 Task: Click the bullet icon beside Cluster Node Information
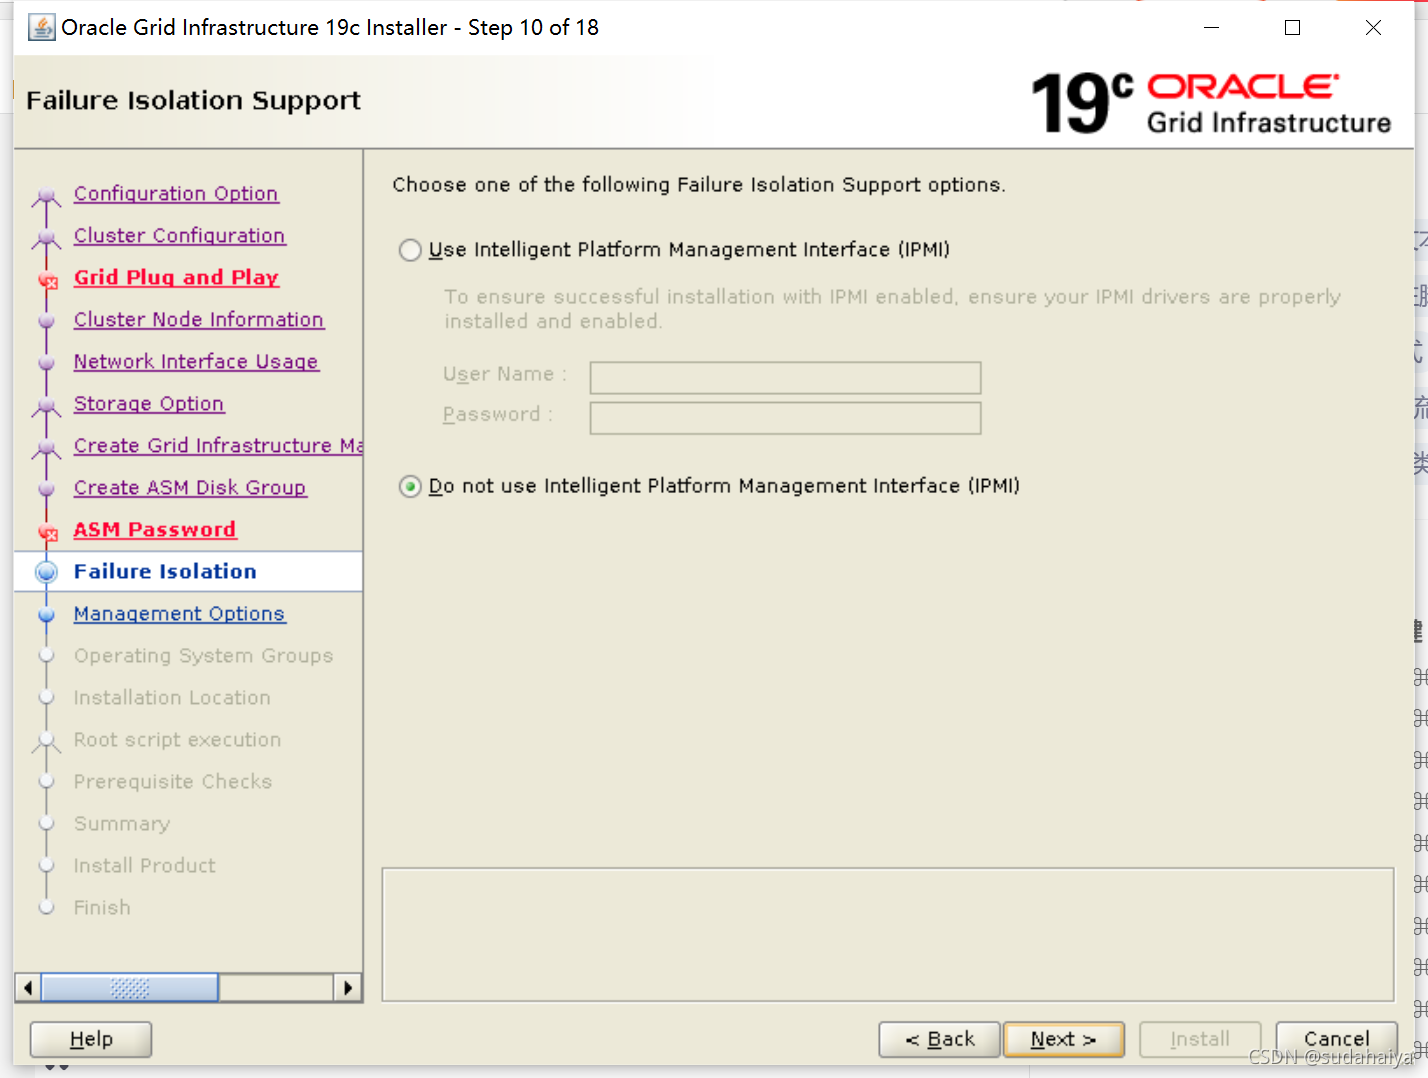46,321
